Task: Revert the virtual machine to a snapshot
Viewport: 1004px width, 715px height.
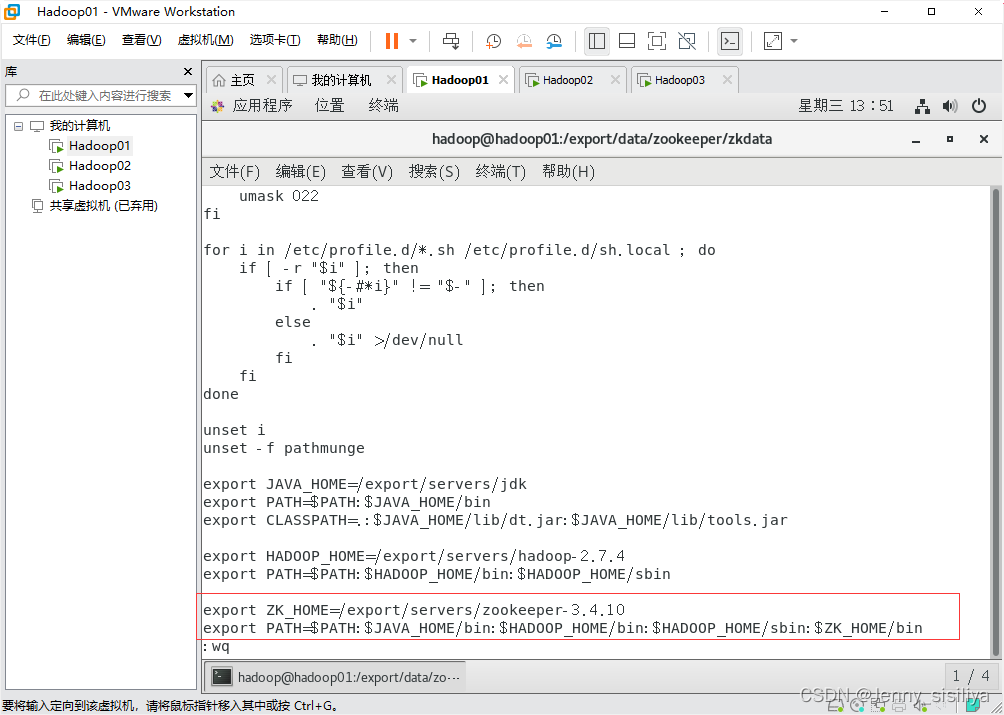Action: (524, 41)
